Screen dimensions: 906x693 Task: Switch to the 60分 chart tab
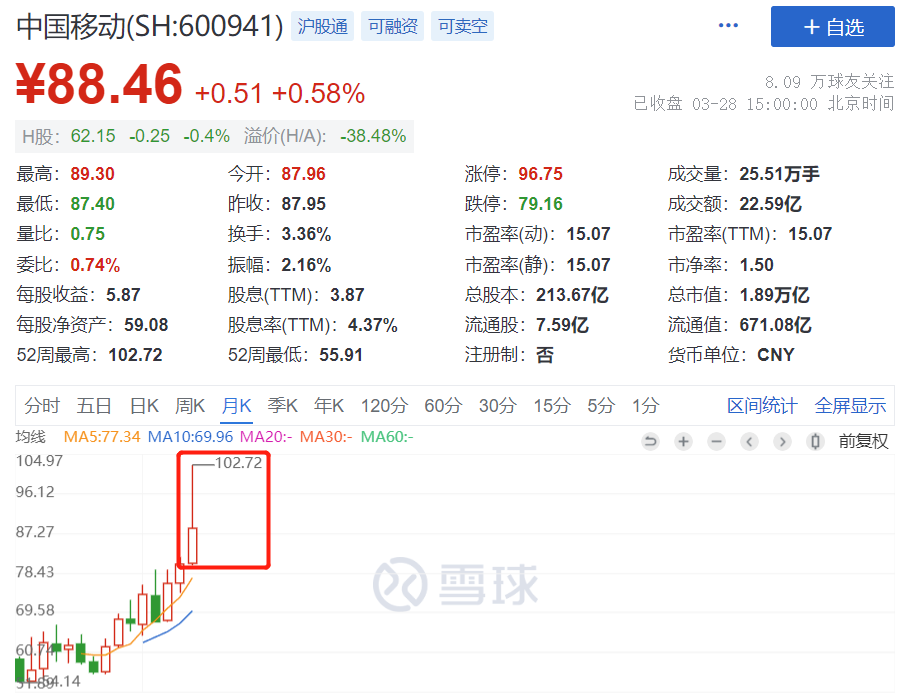click(x=443, y=406)
